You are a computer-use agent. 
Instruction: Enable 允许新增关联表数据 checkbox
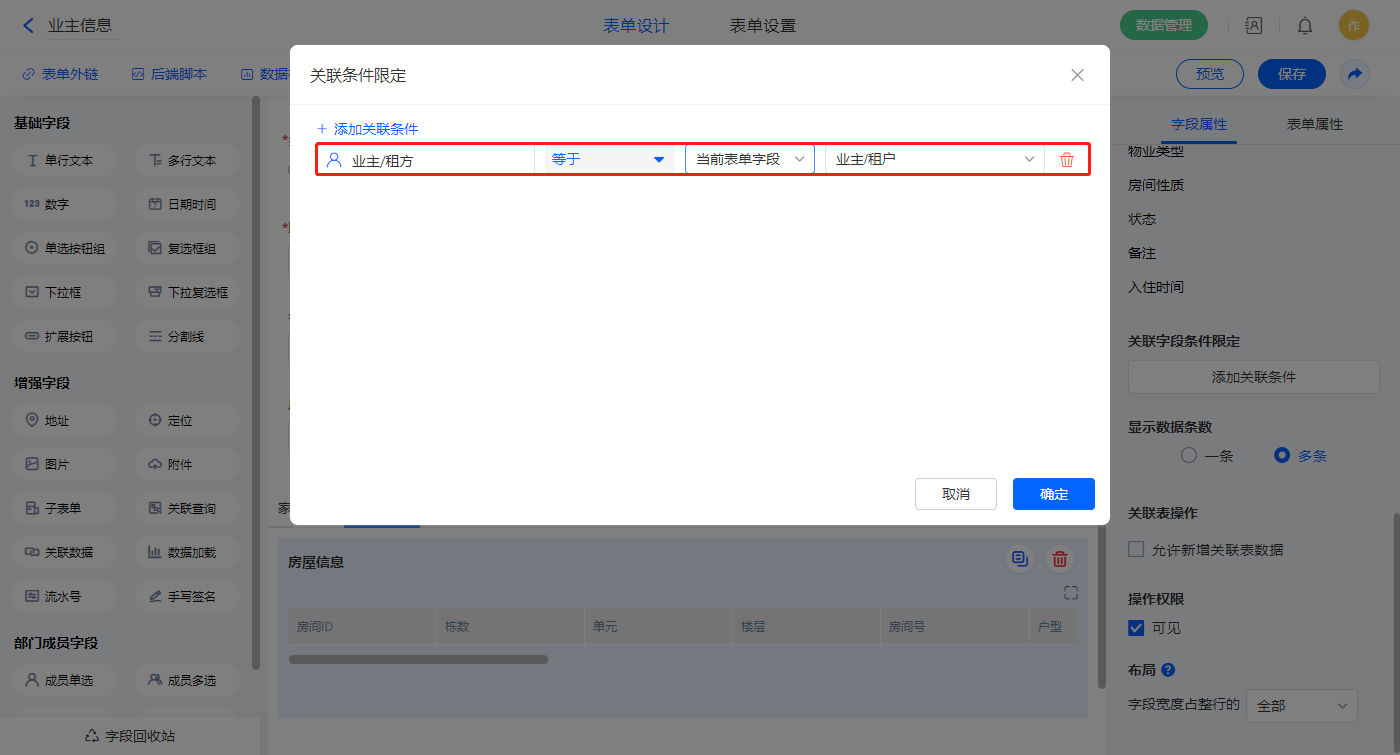click(x=1136, y=549)
